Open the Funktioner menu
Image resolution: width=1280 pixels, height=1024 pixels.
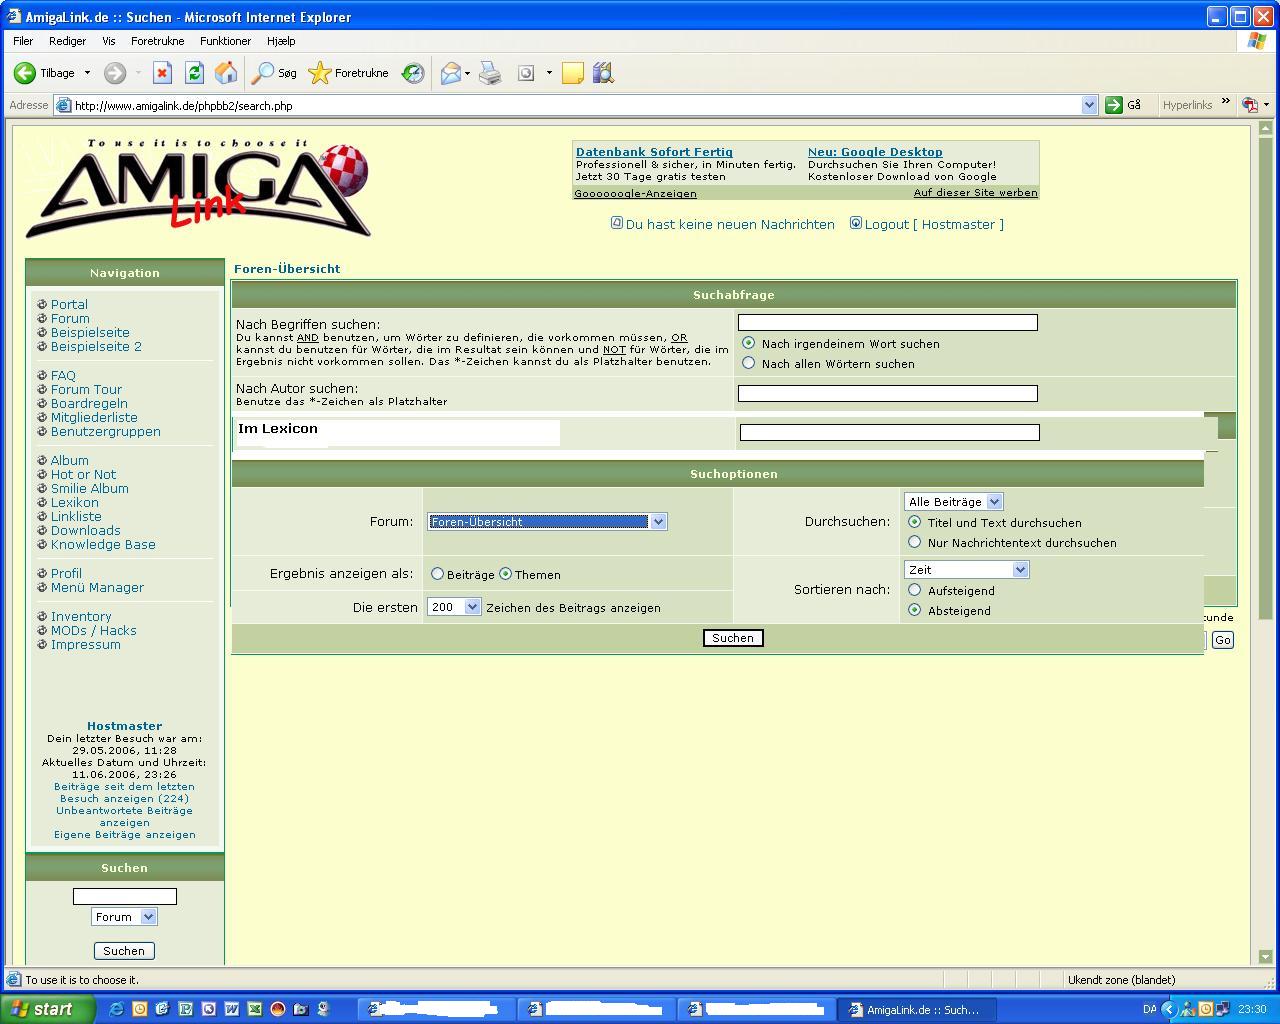(225, 41)
